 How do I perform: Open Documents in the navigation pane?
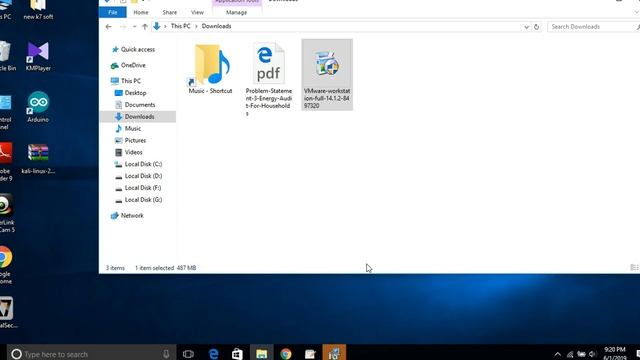coord(140,104)
